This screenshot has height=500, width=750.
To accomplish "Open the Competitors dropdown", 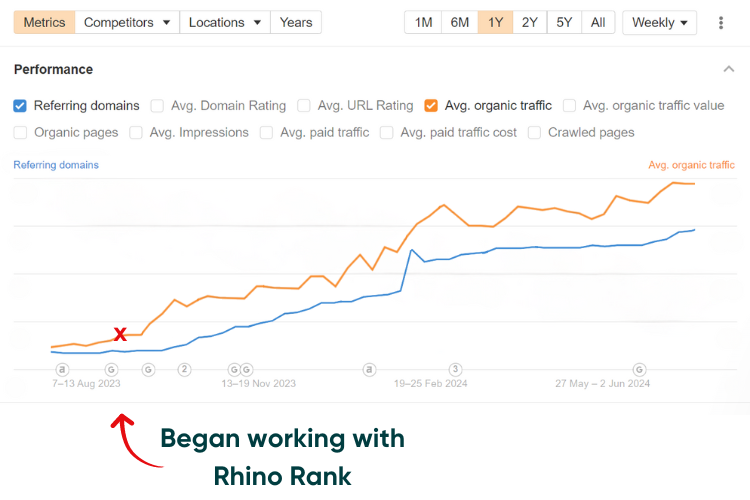I will tap(127, 22).
